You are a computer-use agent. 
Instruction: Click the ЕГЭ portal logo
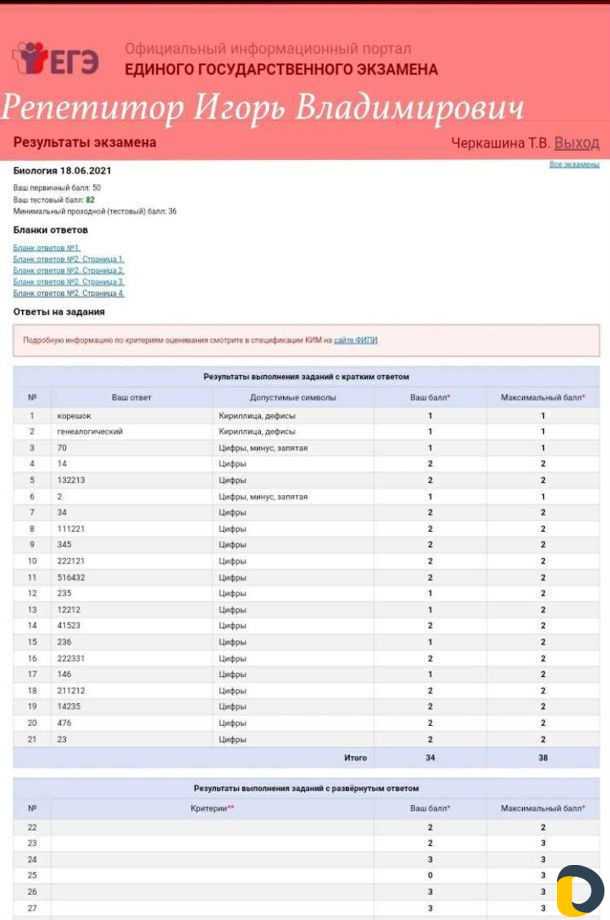[x=56, y=58]
